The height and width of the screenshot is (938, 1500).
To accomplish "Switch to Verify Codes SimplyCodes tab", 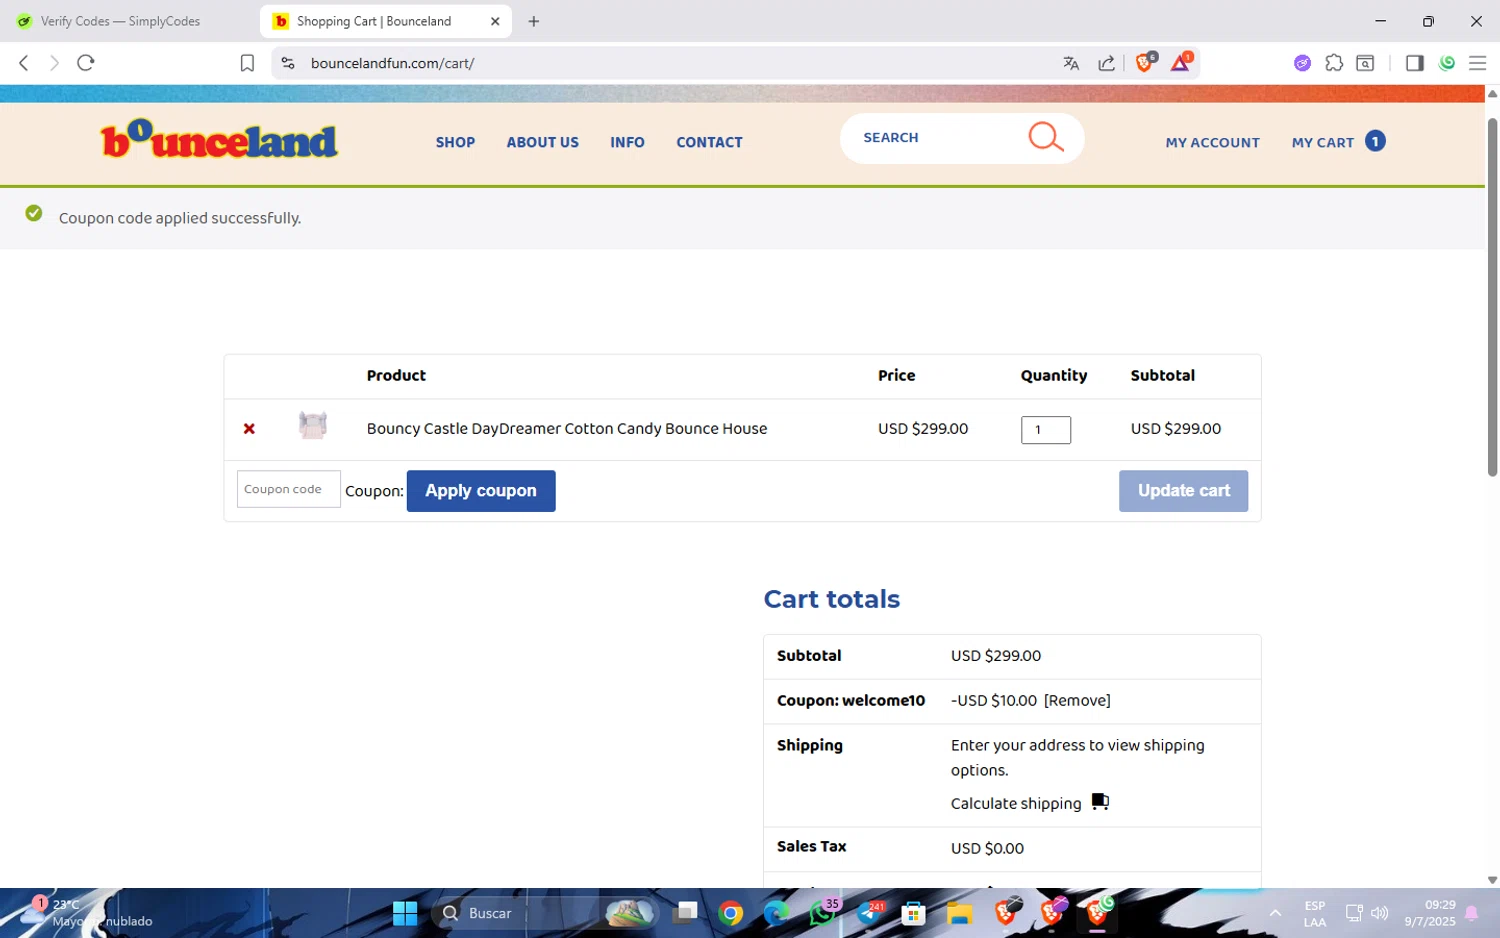I will (x=122, y=21).
